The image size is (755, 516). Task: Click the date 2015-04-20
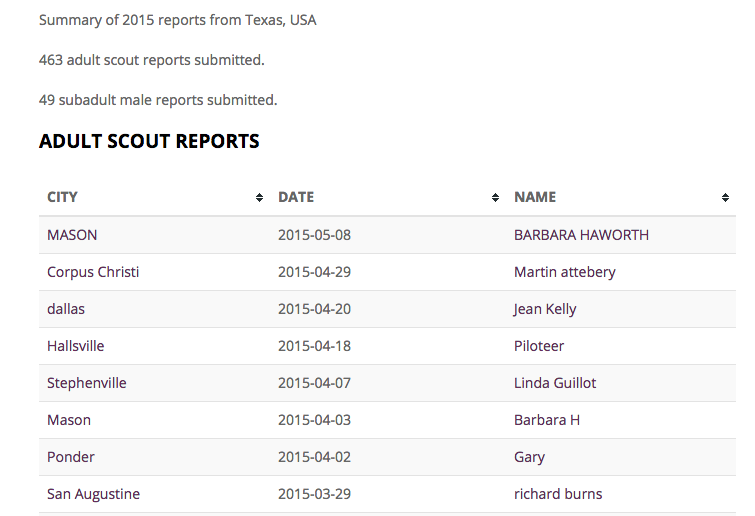click(x=314, y=309)
